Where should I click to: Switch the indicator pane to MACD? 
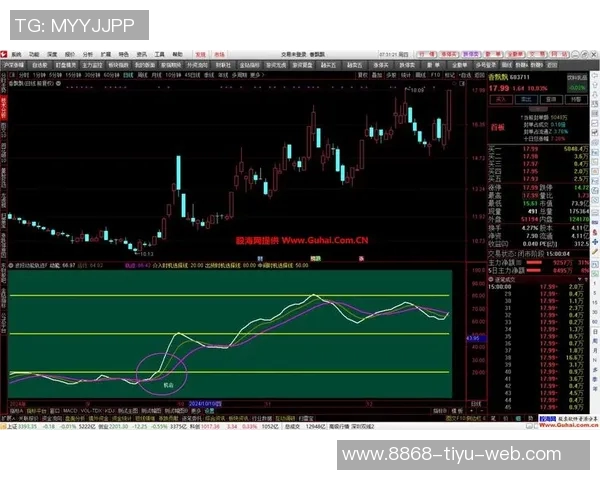[x=70, y=409]
